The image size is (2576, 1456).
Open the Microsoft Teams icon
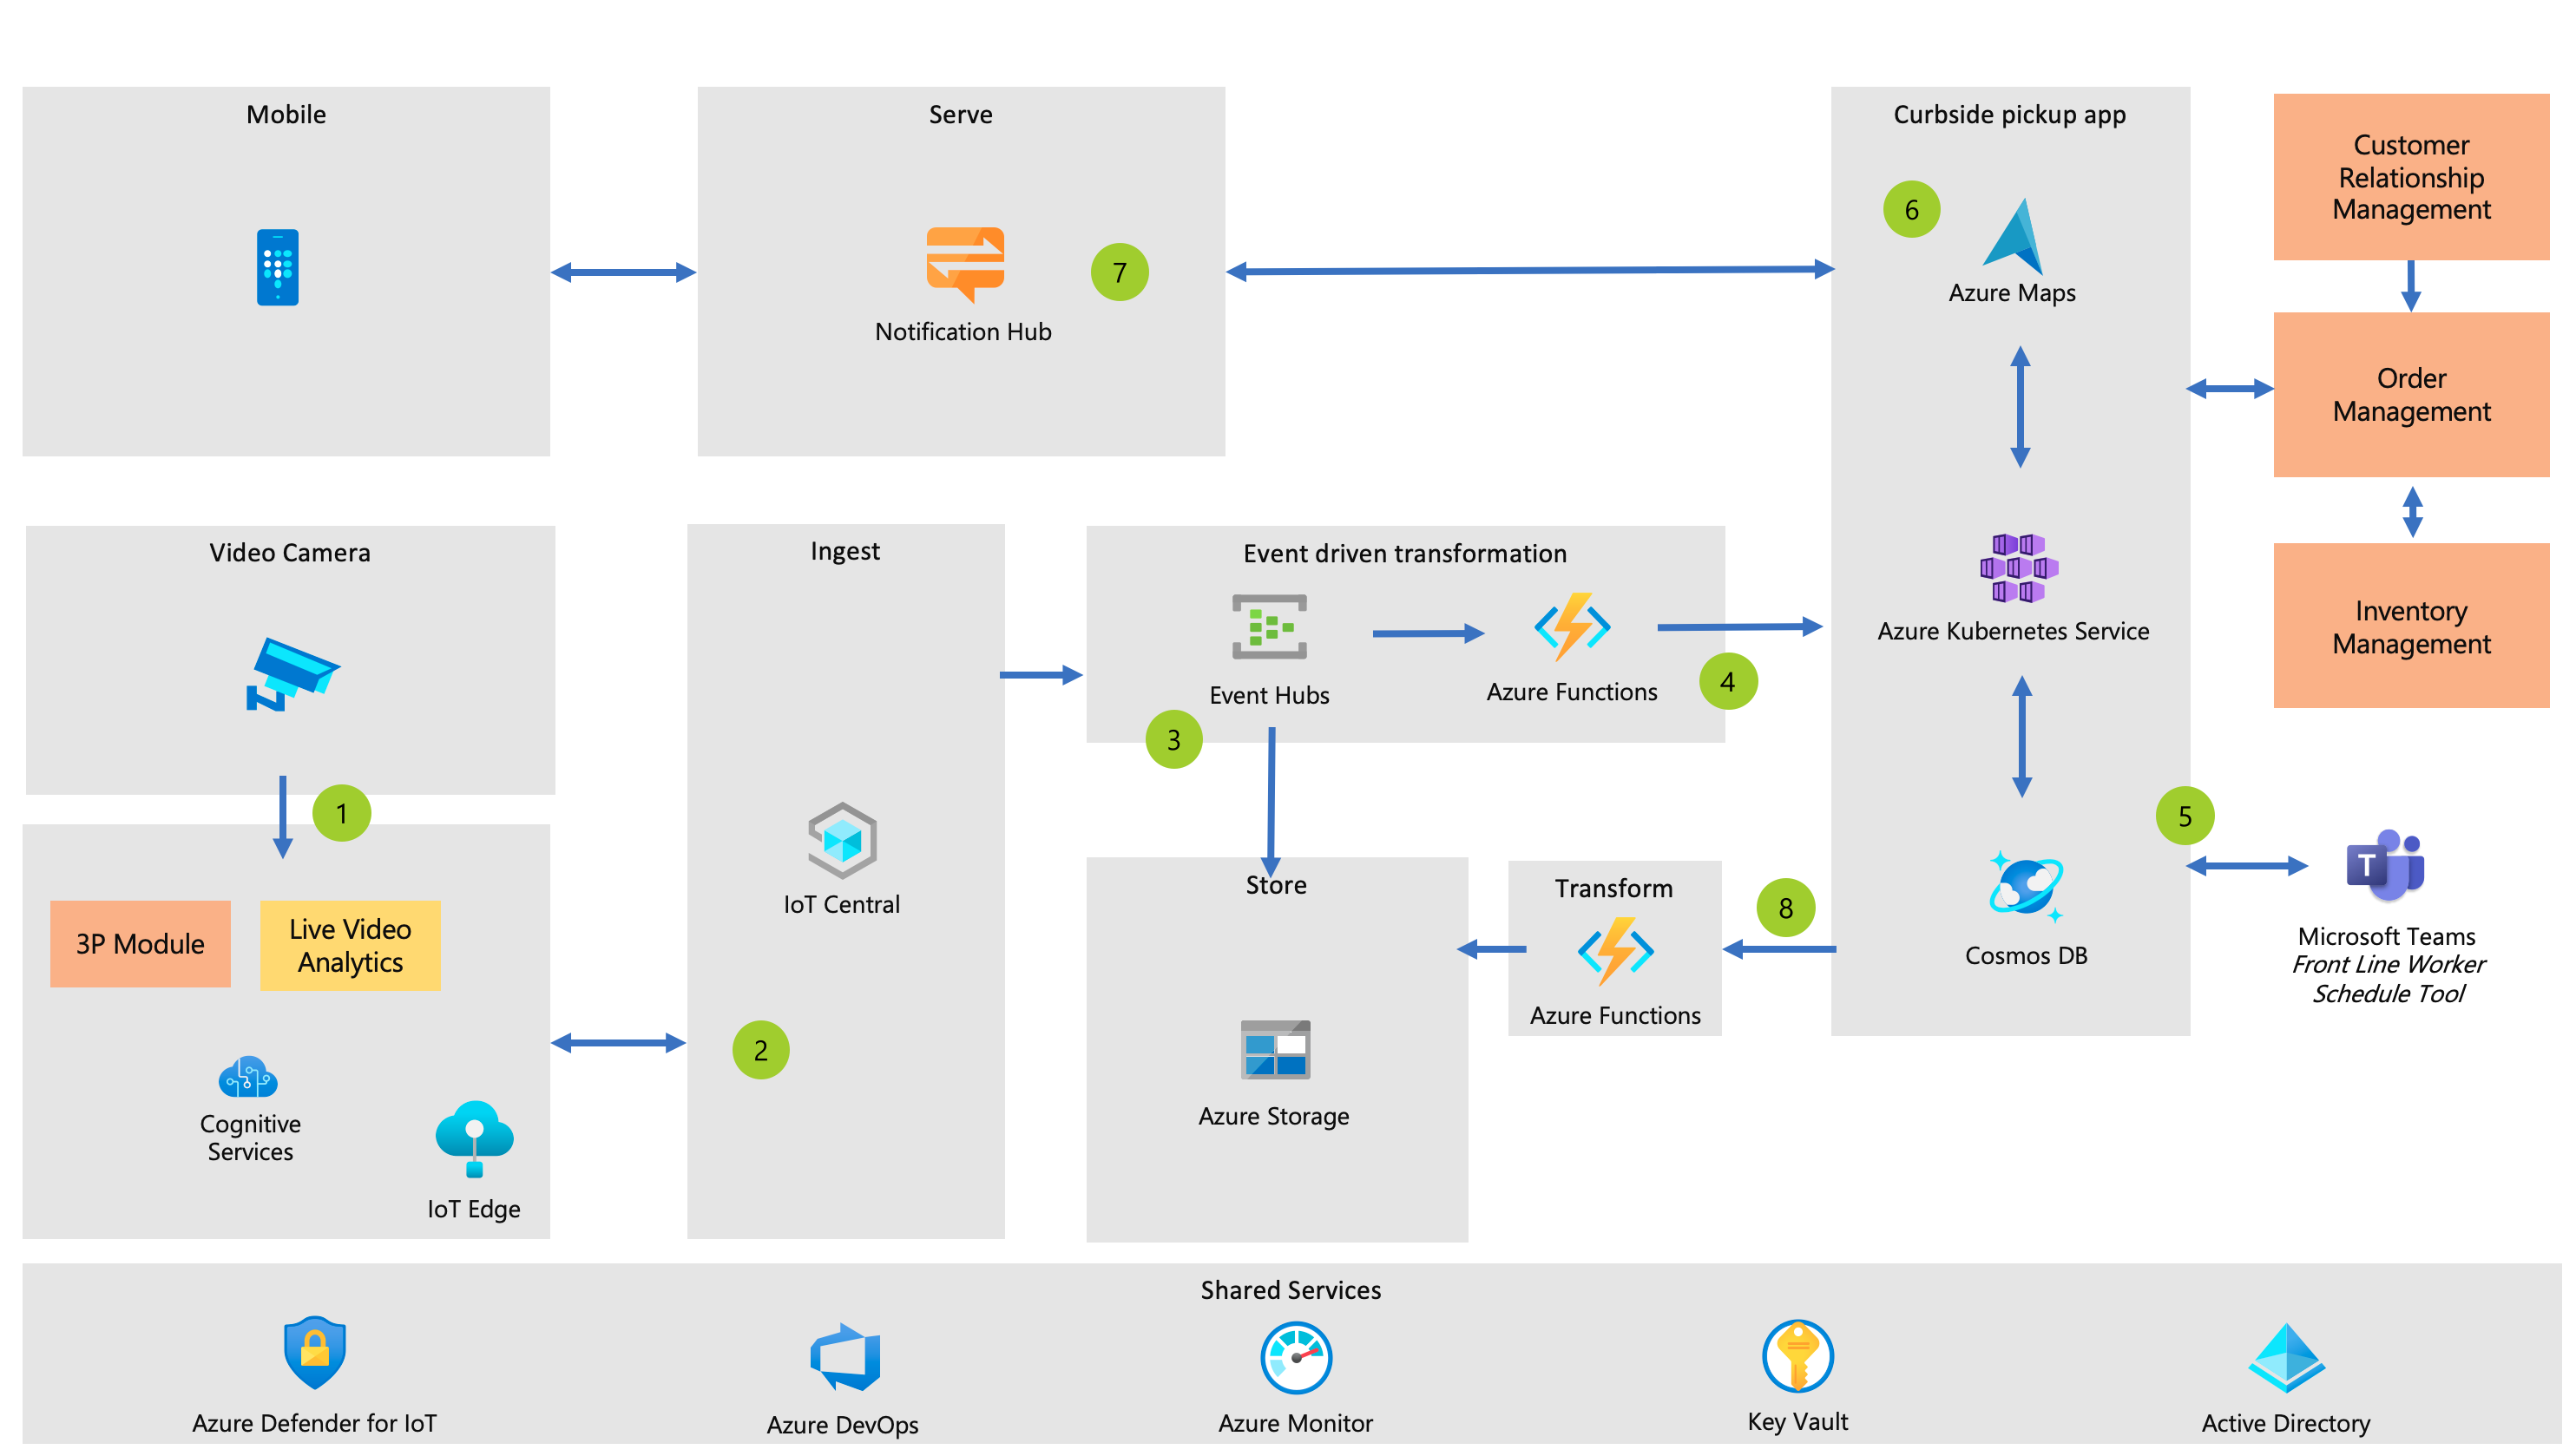[x=2385, y=865]
